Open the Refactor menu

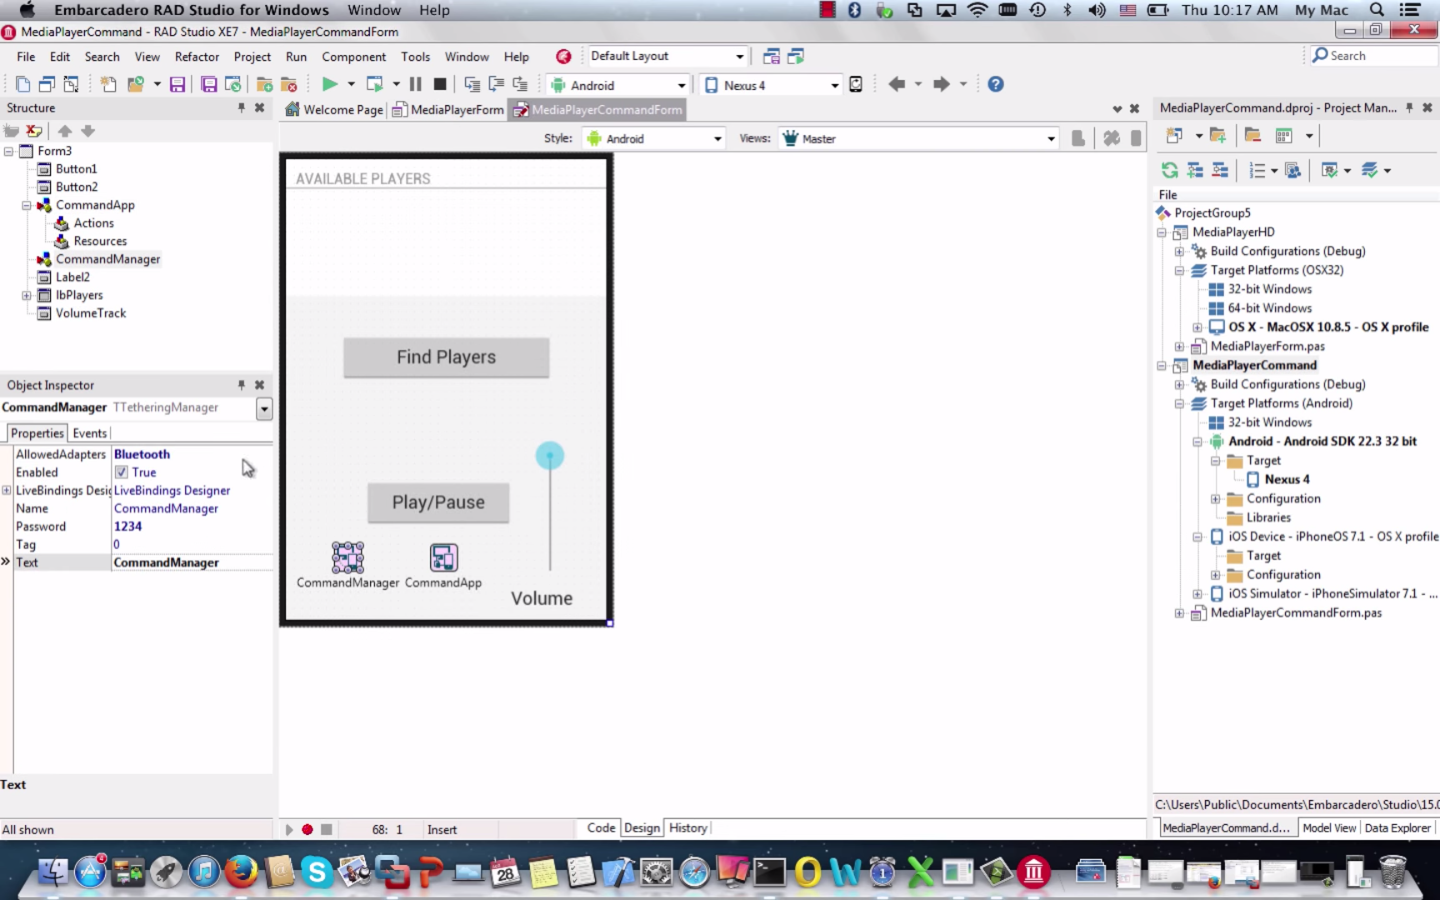click(197, 57)
